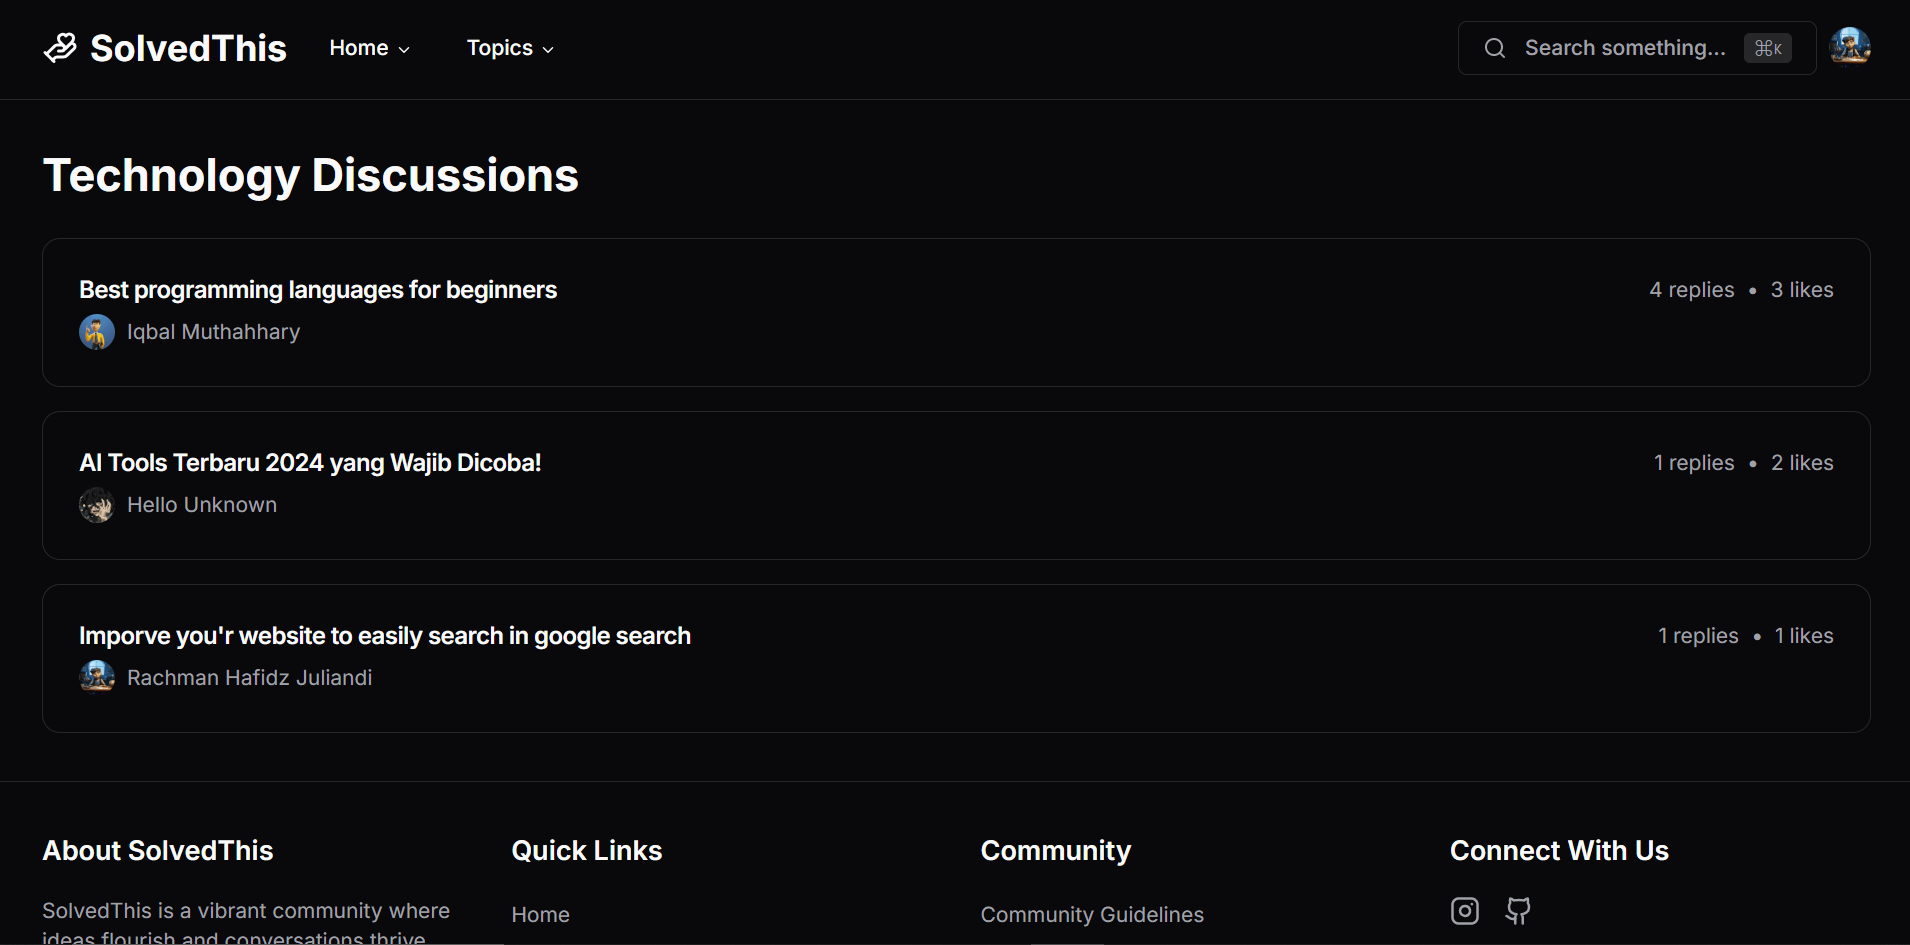
Task: Open 'AI Tools Terbaru 2024' discussion
Action: pos(310,463)
